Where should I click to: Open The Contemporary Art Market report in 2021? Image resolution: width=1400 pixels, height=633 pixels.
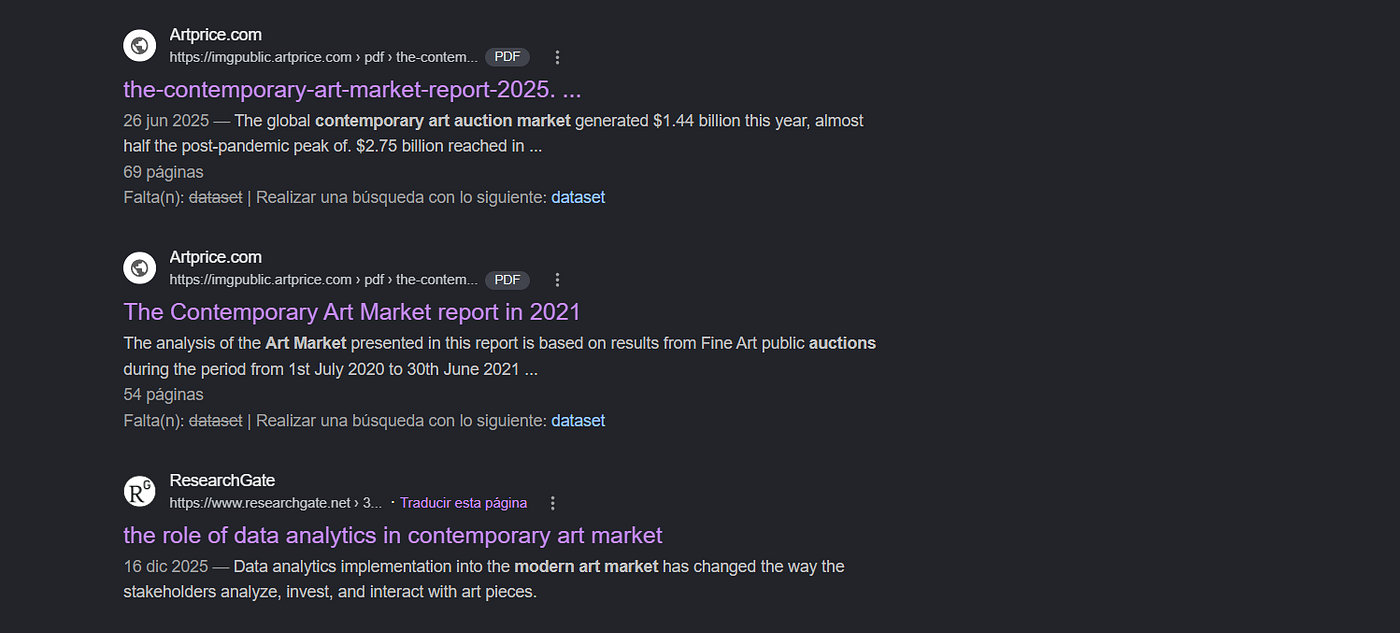tap(352, 312)
